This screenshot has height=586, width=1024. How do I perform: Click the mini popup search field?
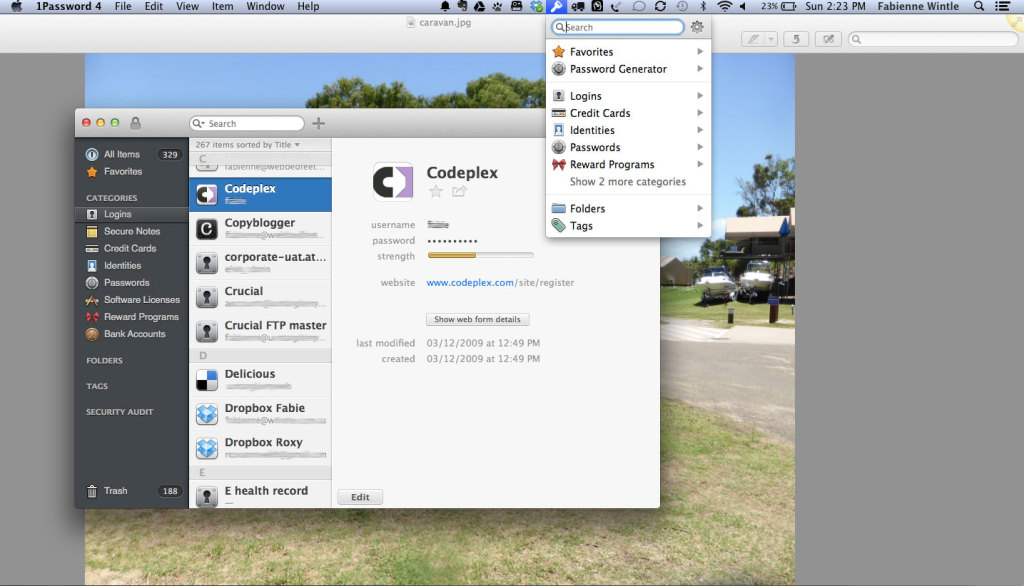click(x=618, y=27)
